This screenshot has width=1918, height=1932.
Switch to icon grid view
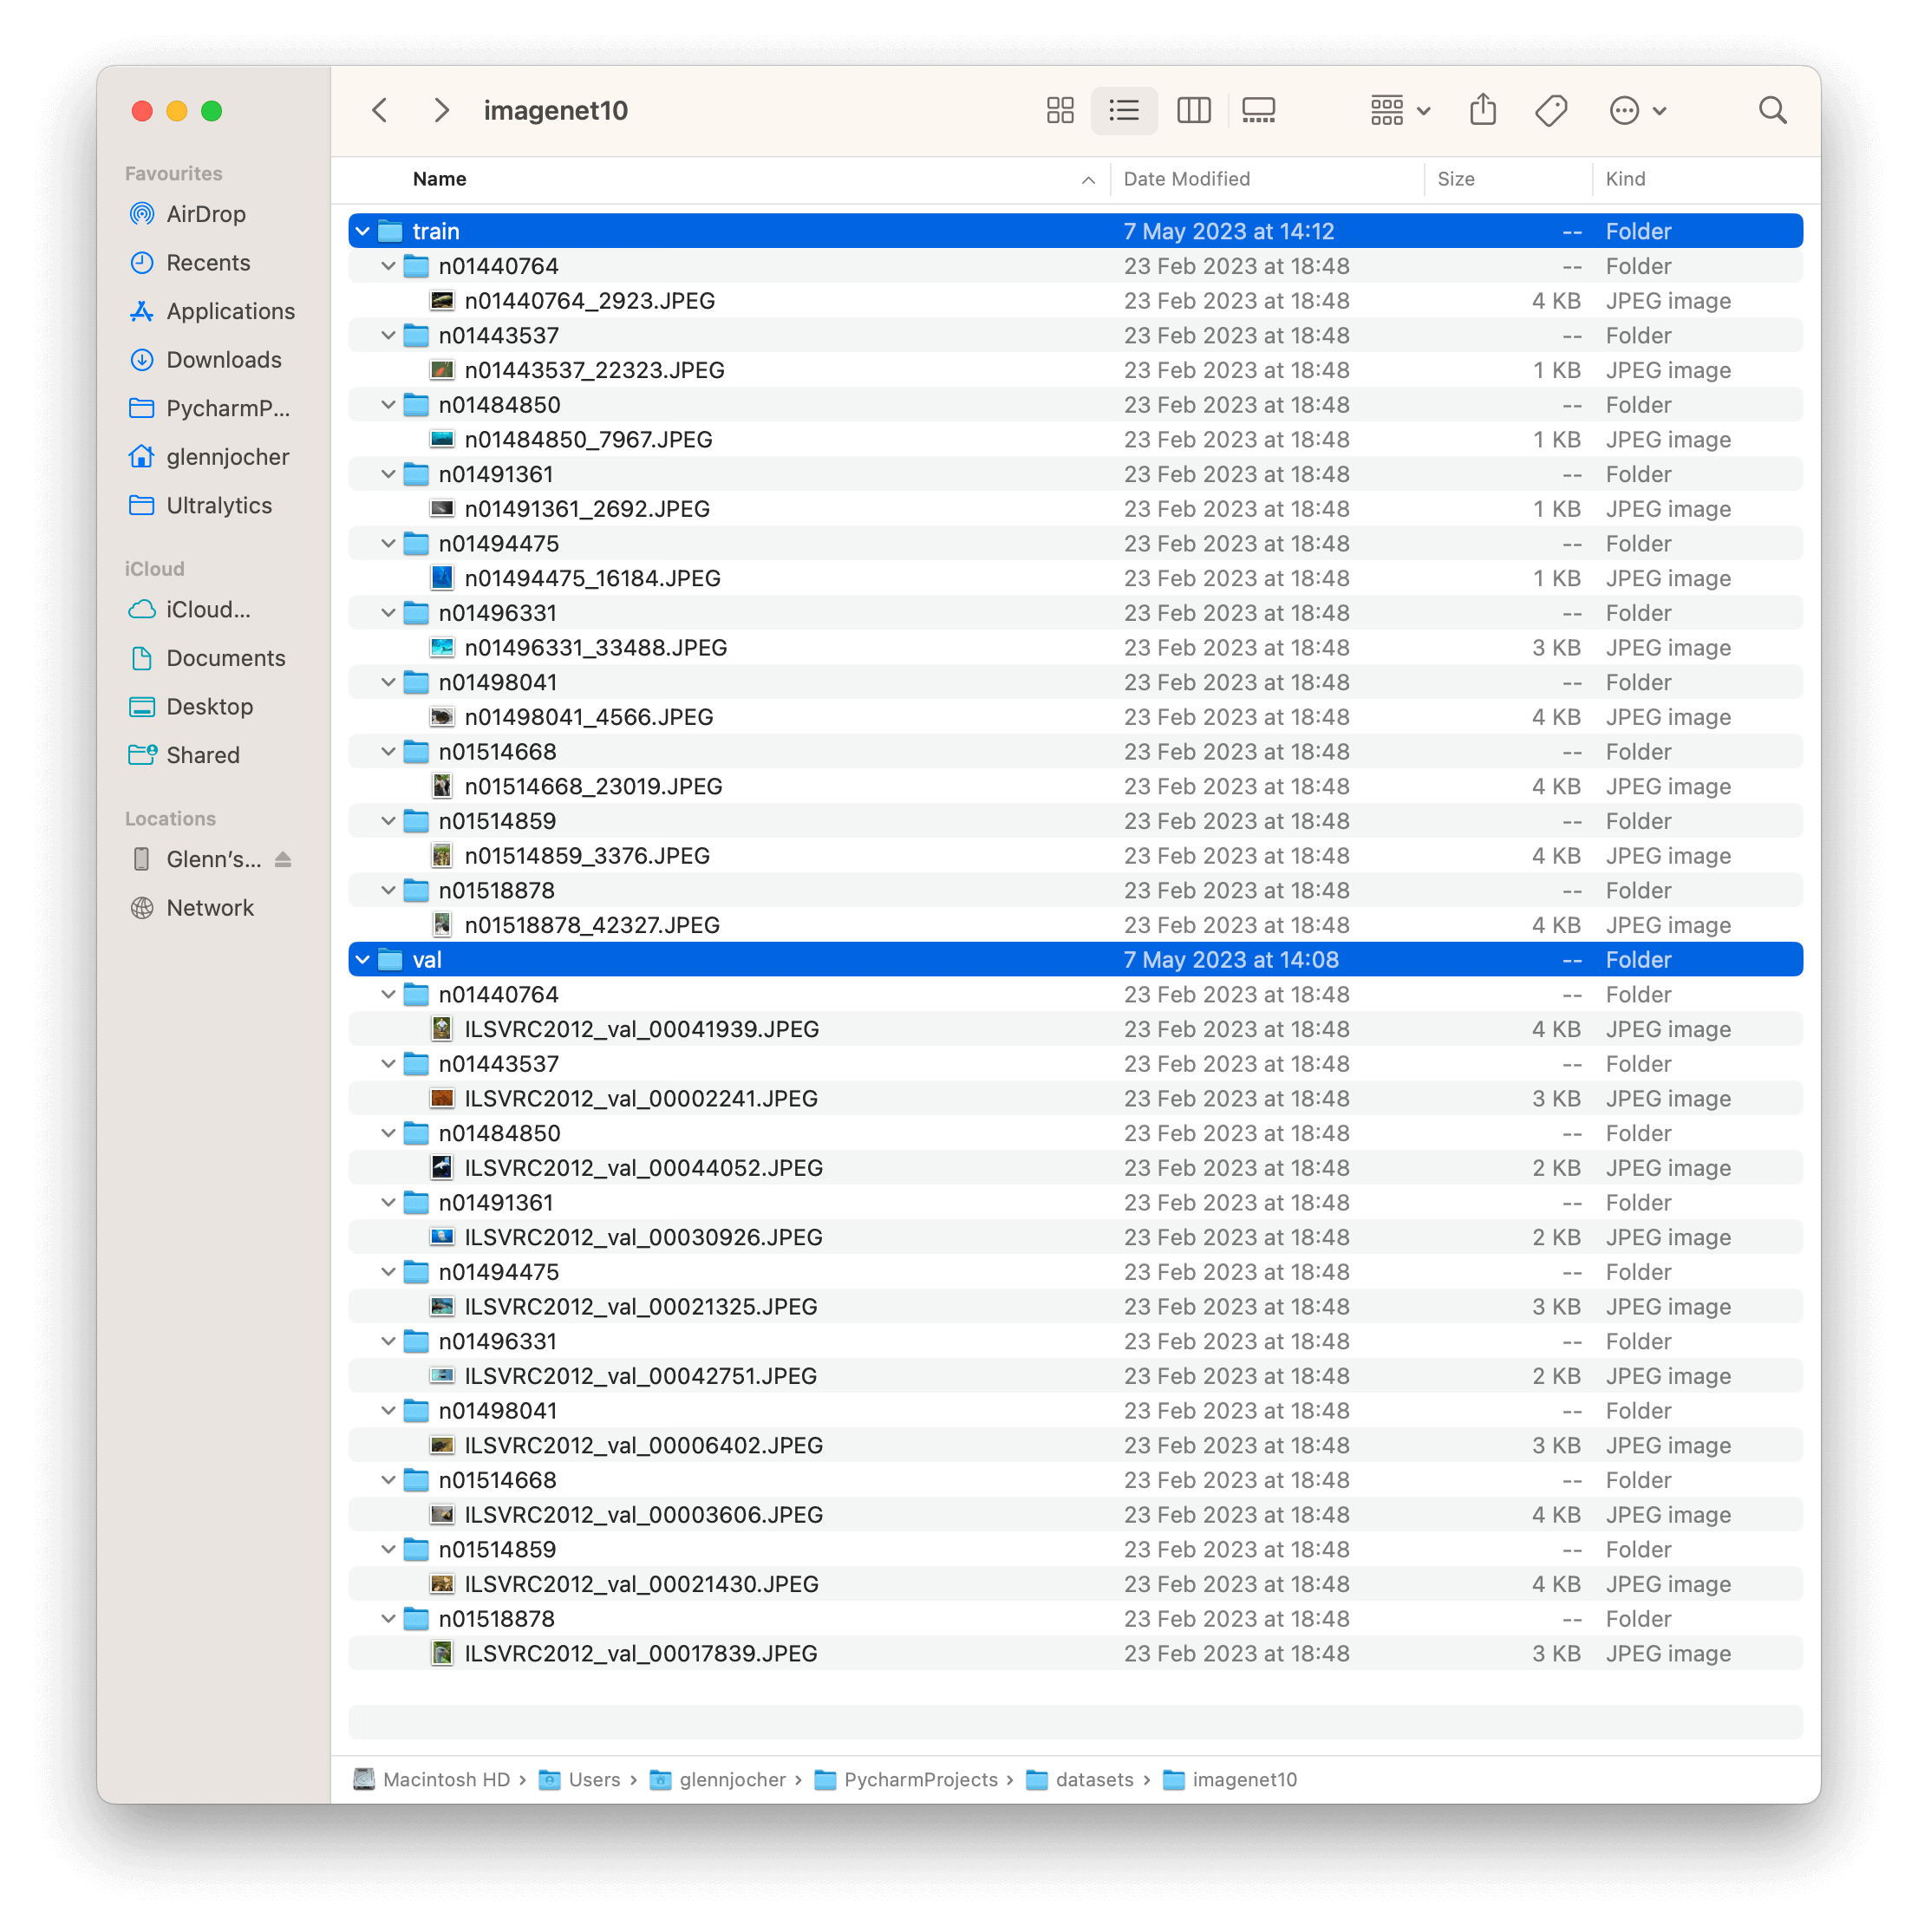(1060, 109)
